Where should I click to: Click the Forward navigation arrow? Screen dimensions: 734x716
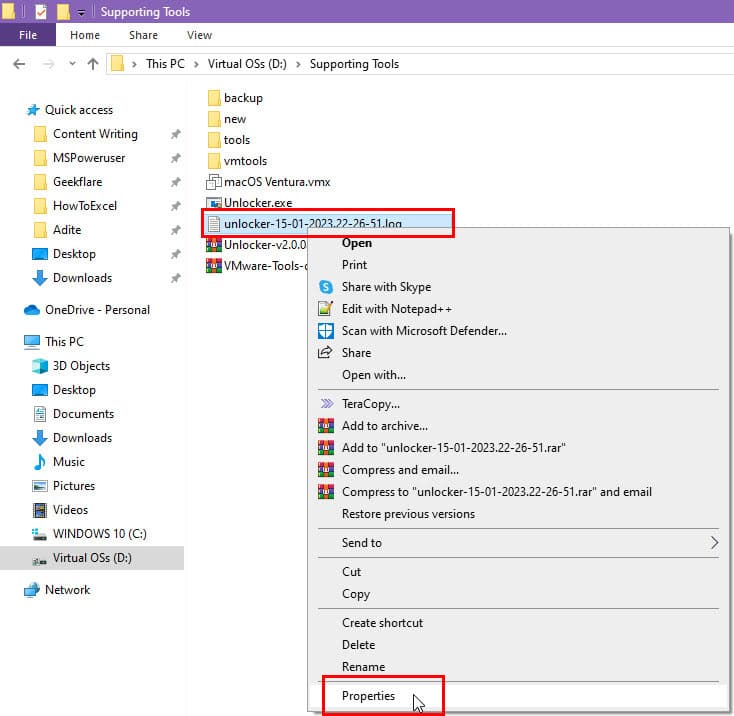point(48,64)
